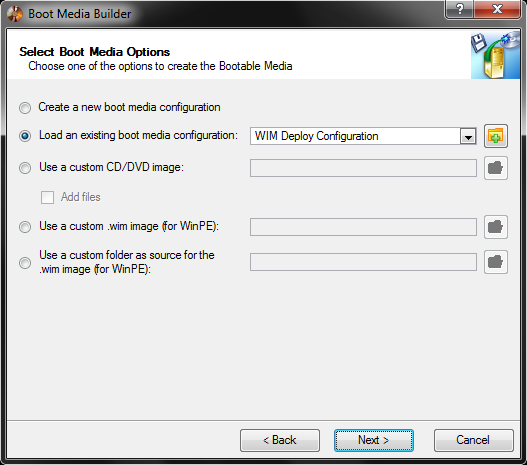Screen dimensions: 527x465
Task: Open the WIM Deploy Configuration dropdown arrow
Action: click(x=468, y=136)
